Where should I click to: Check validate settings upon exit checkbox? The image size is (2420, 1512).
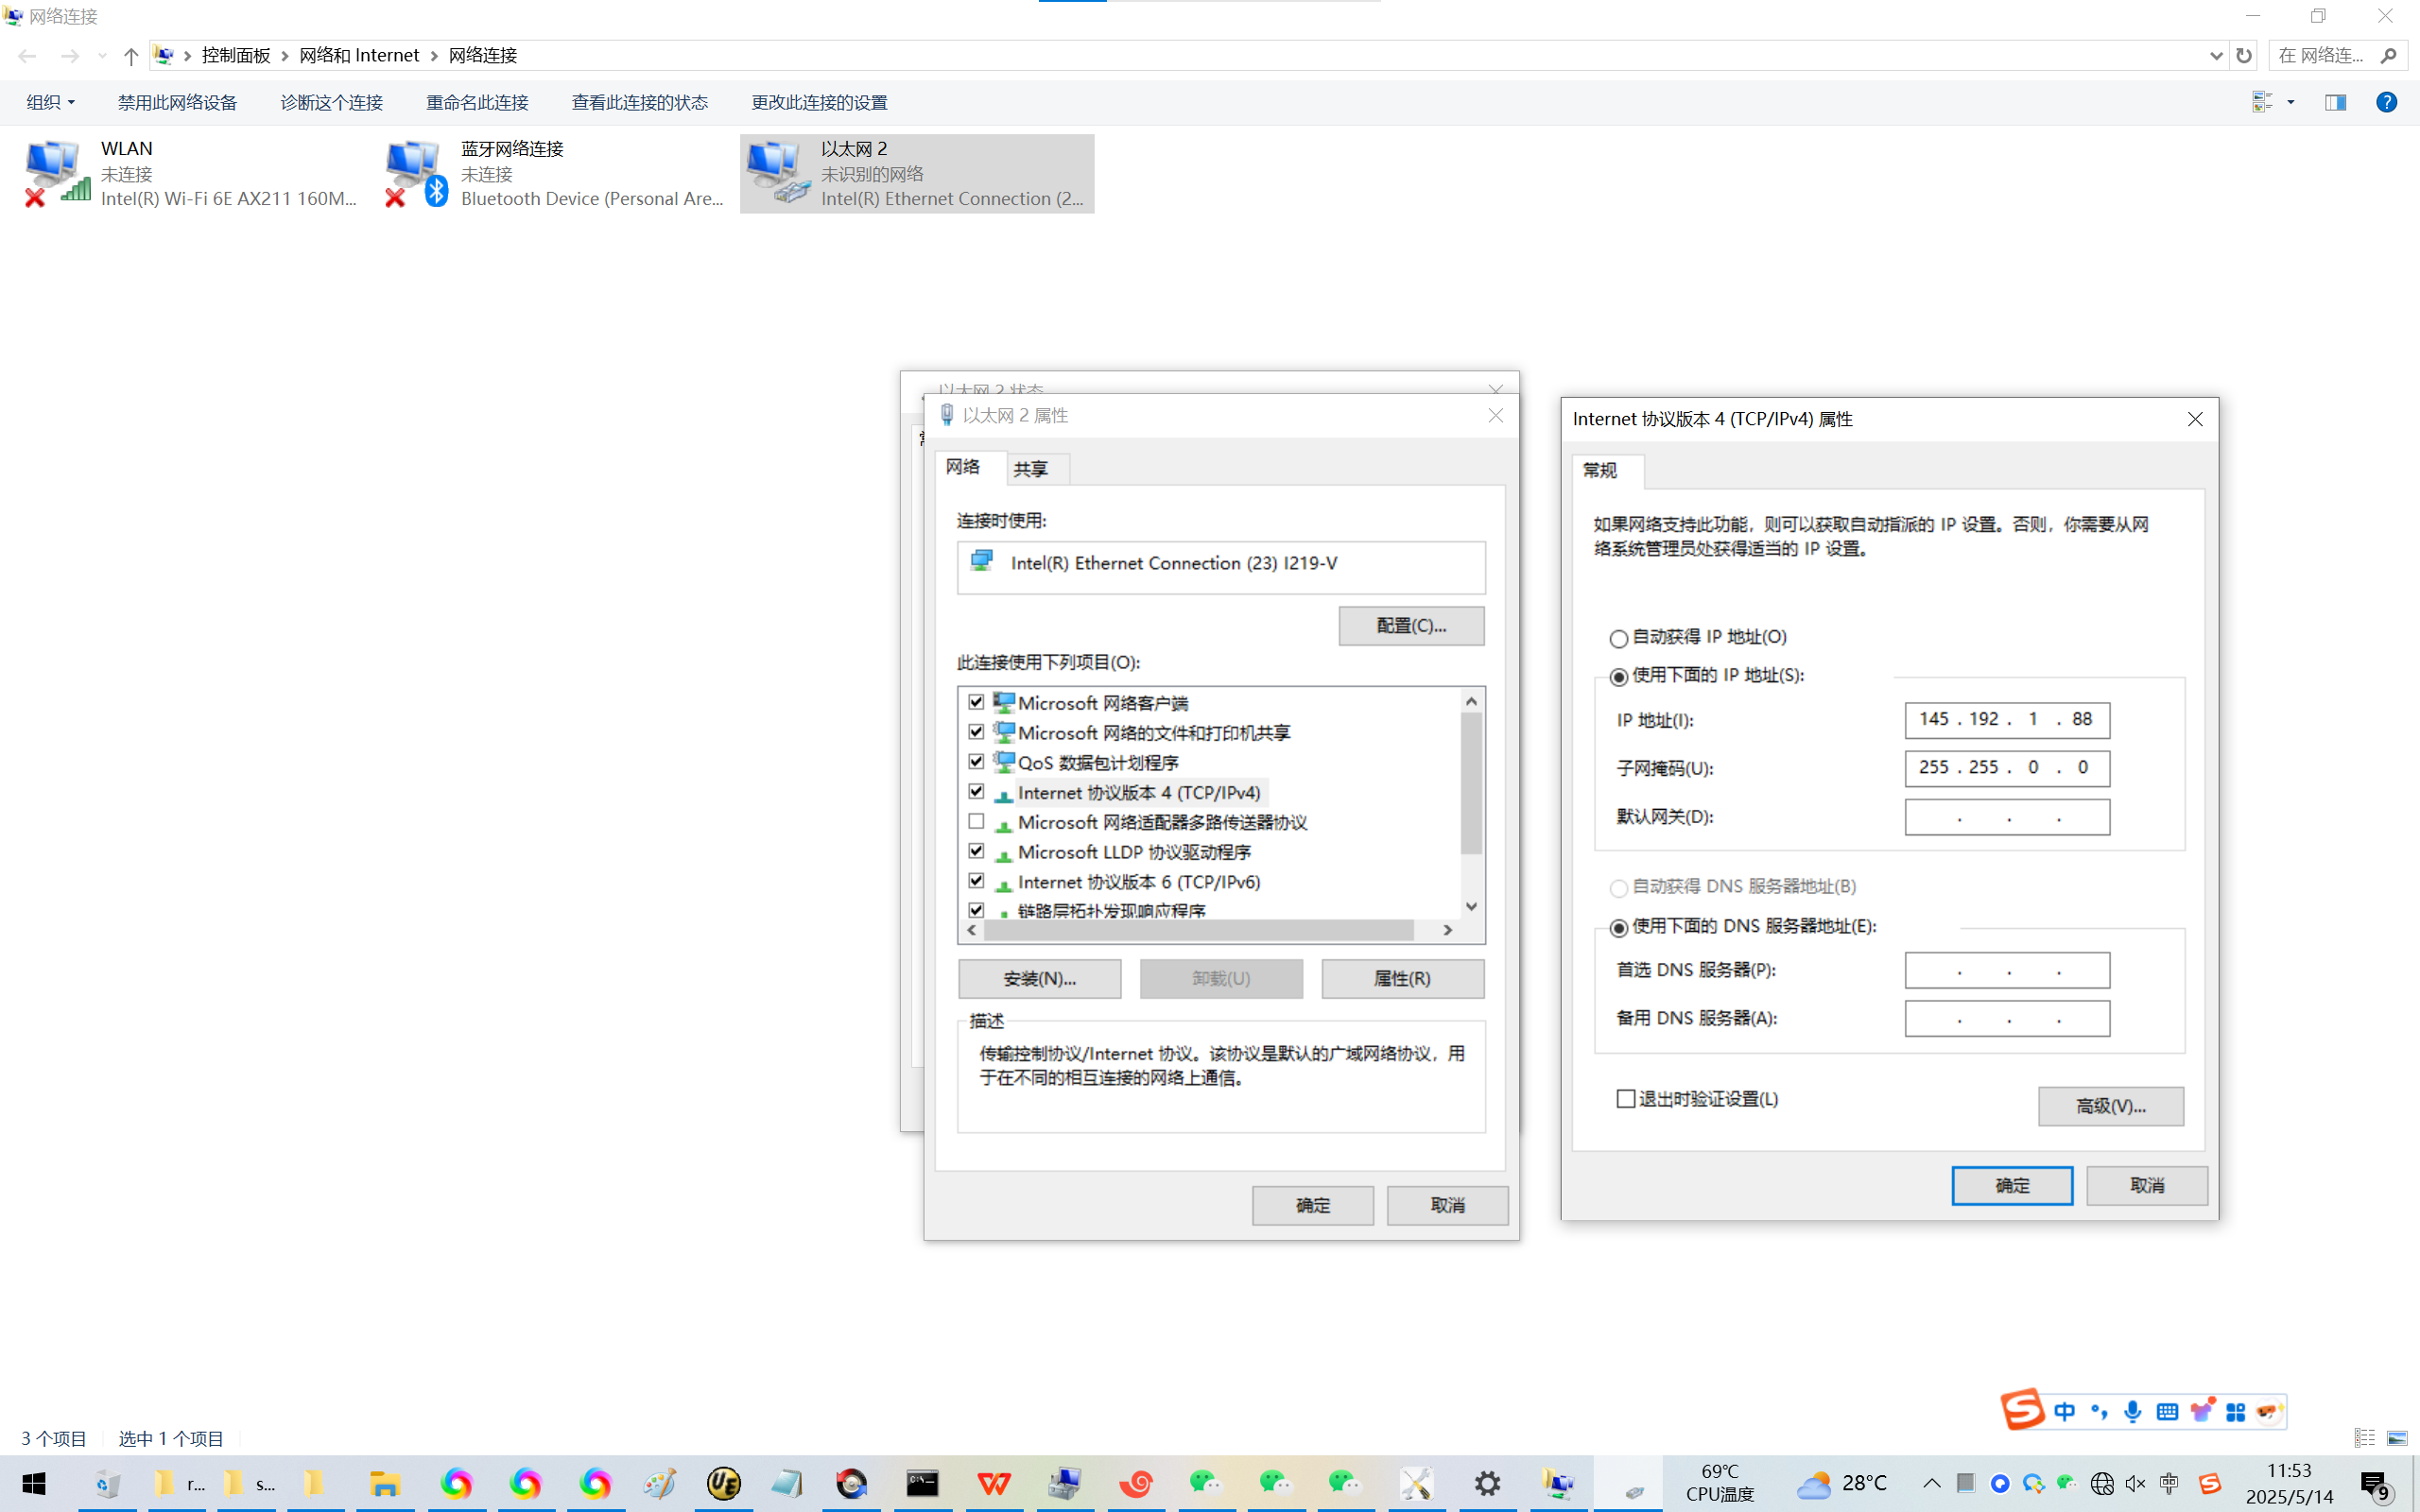pyautogui.click(x=1626, y=1099)
